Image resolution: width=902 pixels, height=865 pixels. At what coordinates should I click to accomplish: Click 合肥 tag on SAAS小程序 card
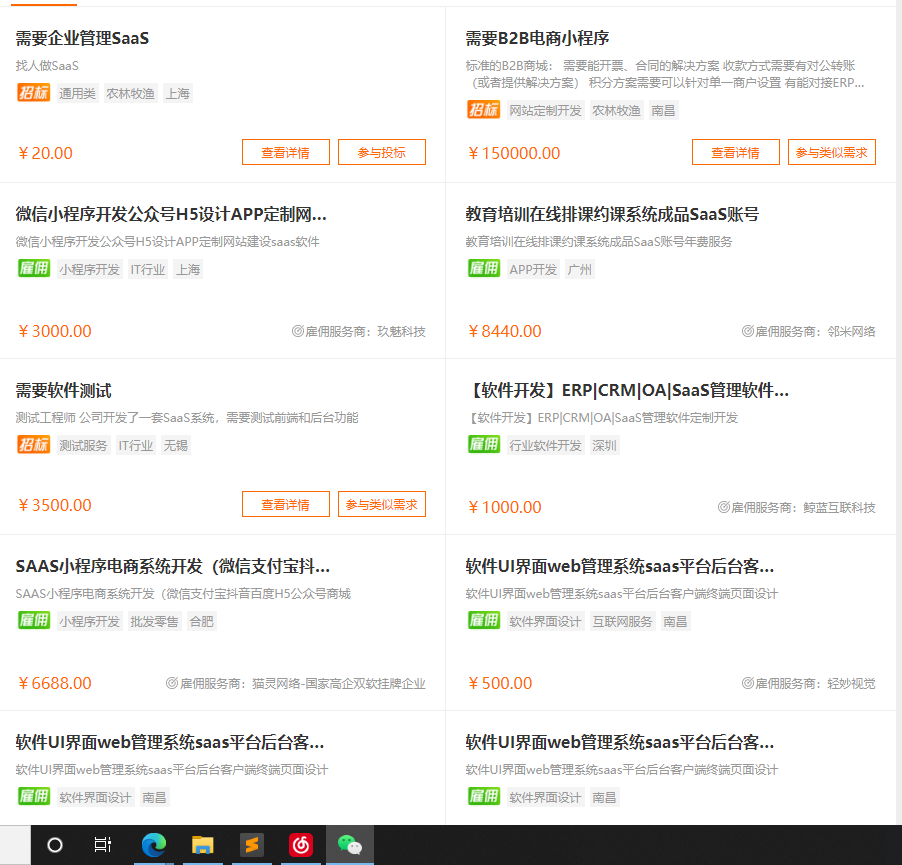coord(201,621)
